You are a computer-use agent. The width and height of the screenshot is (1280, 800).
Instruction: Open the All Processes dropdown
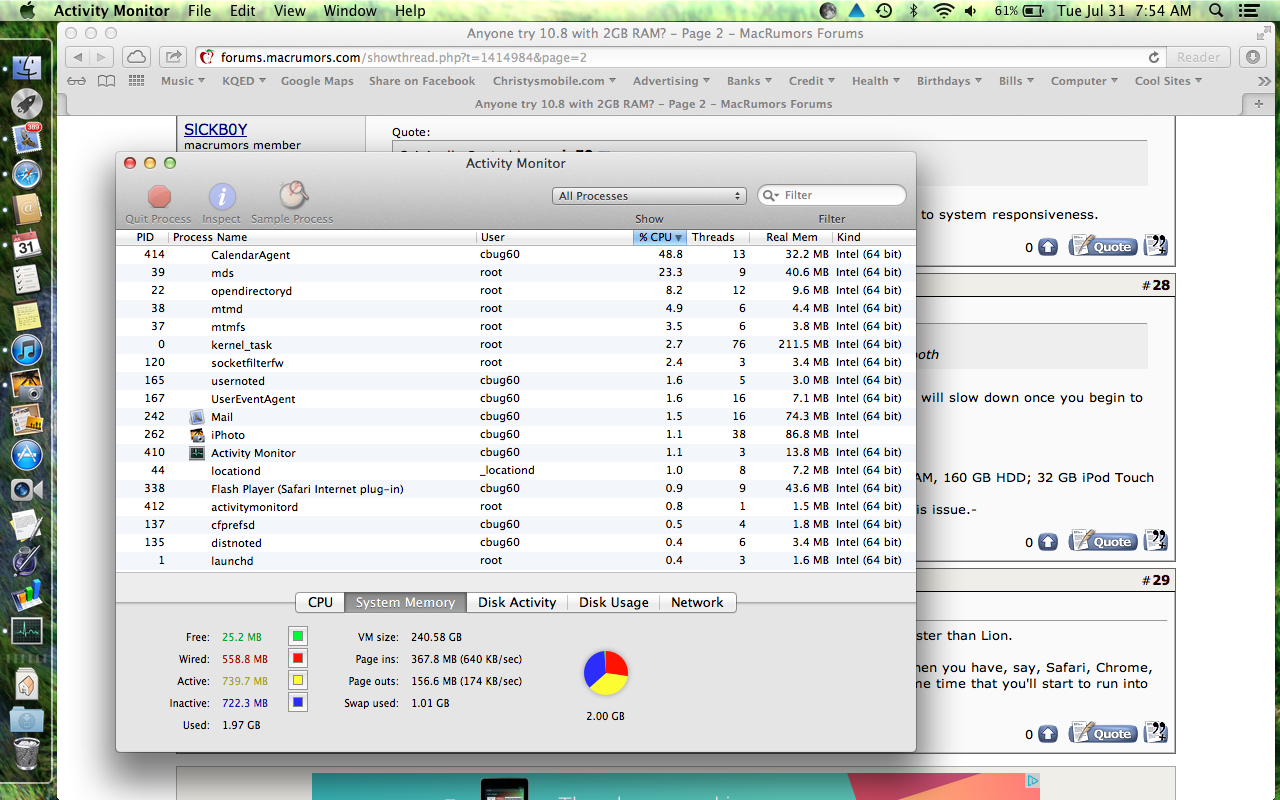[x=650, y=196]
